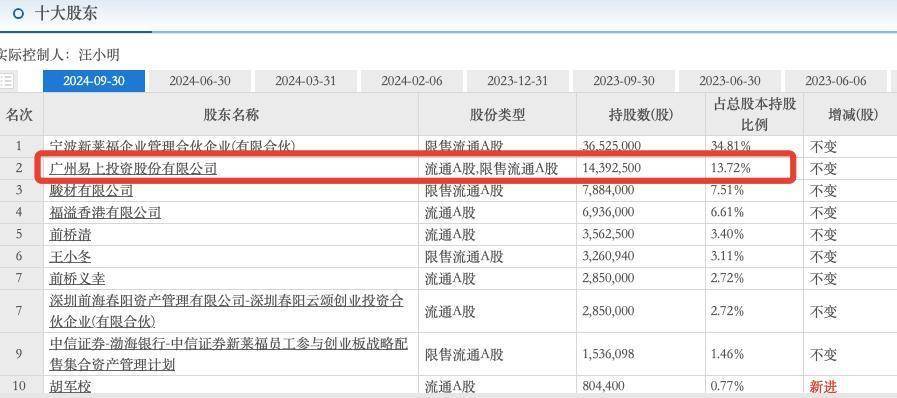Viewport: 897px width, 398px height.
Task: Open shareholder 胡军校 link
Action: [x=70, y=387]
